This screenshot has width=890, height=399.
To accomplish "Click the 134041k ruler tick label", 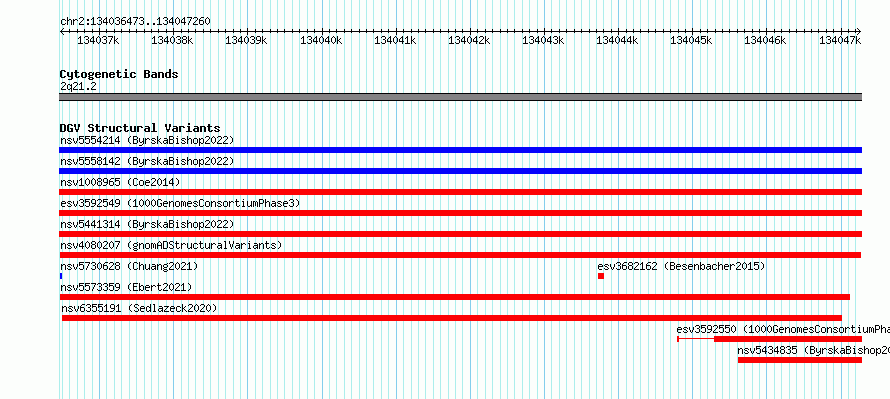I will [395, 40].
